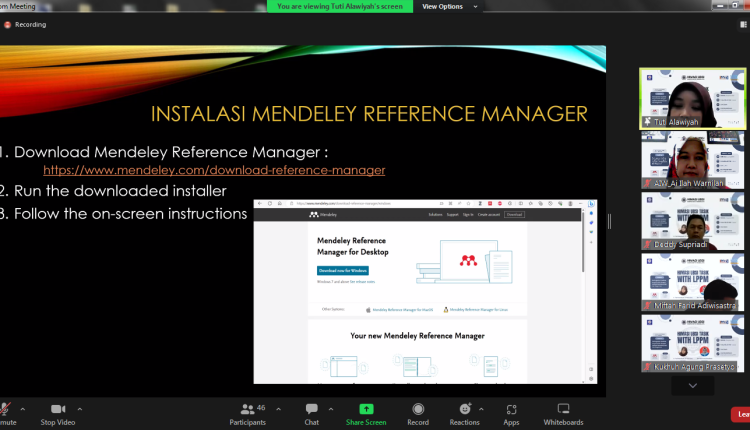Click the Download button in Mendeley header
Image resolution: width=750 pixels, height=430 pixels.
pyautogui.click(x=514, y=214)
